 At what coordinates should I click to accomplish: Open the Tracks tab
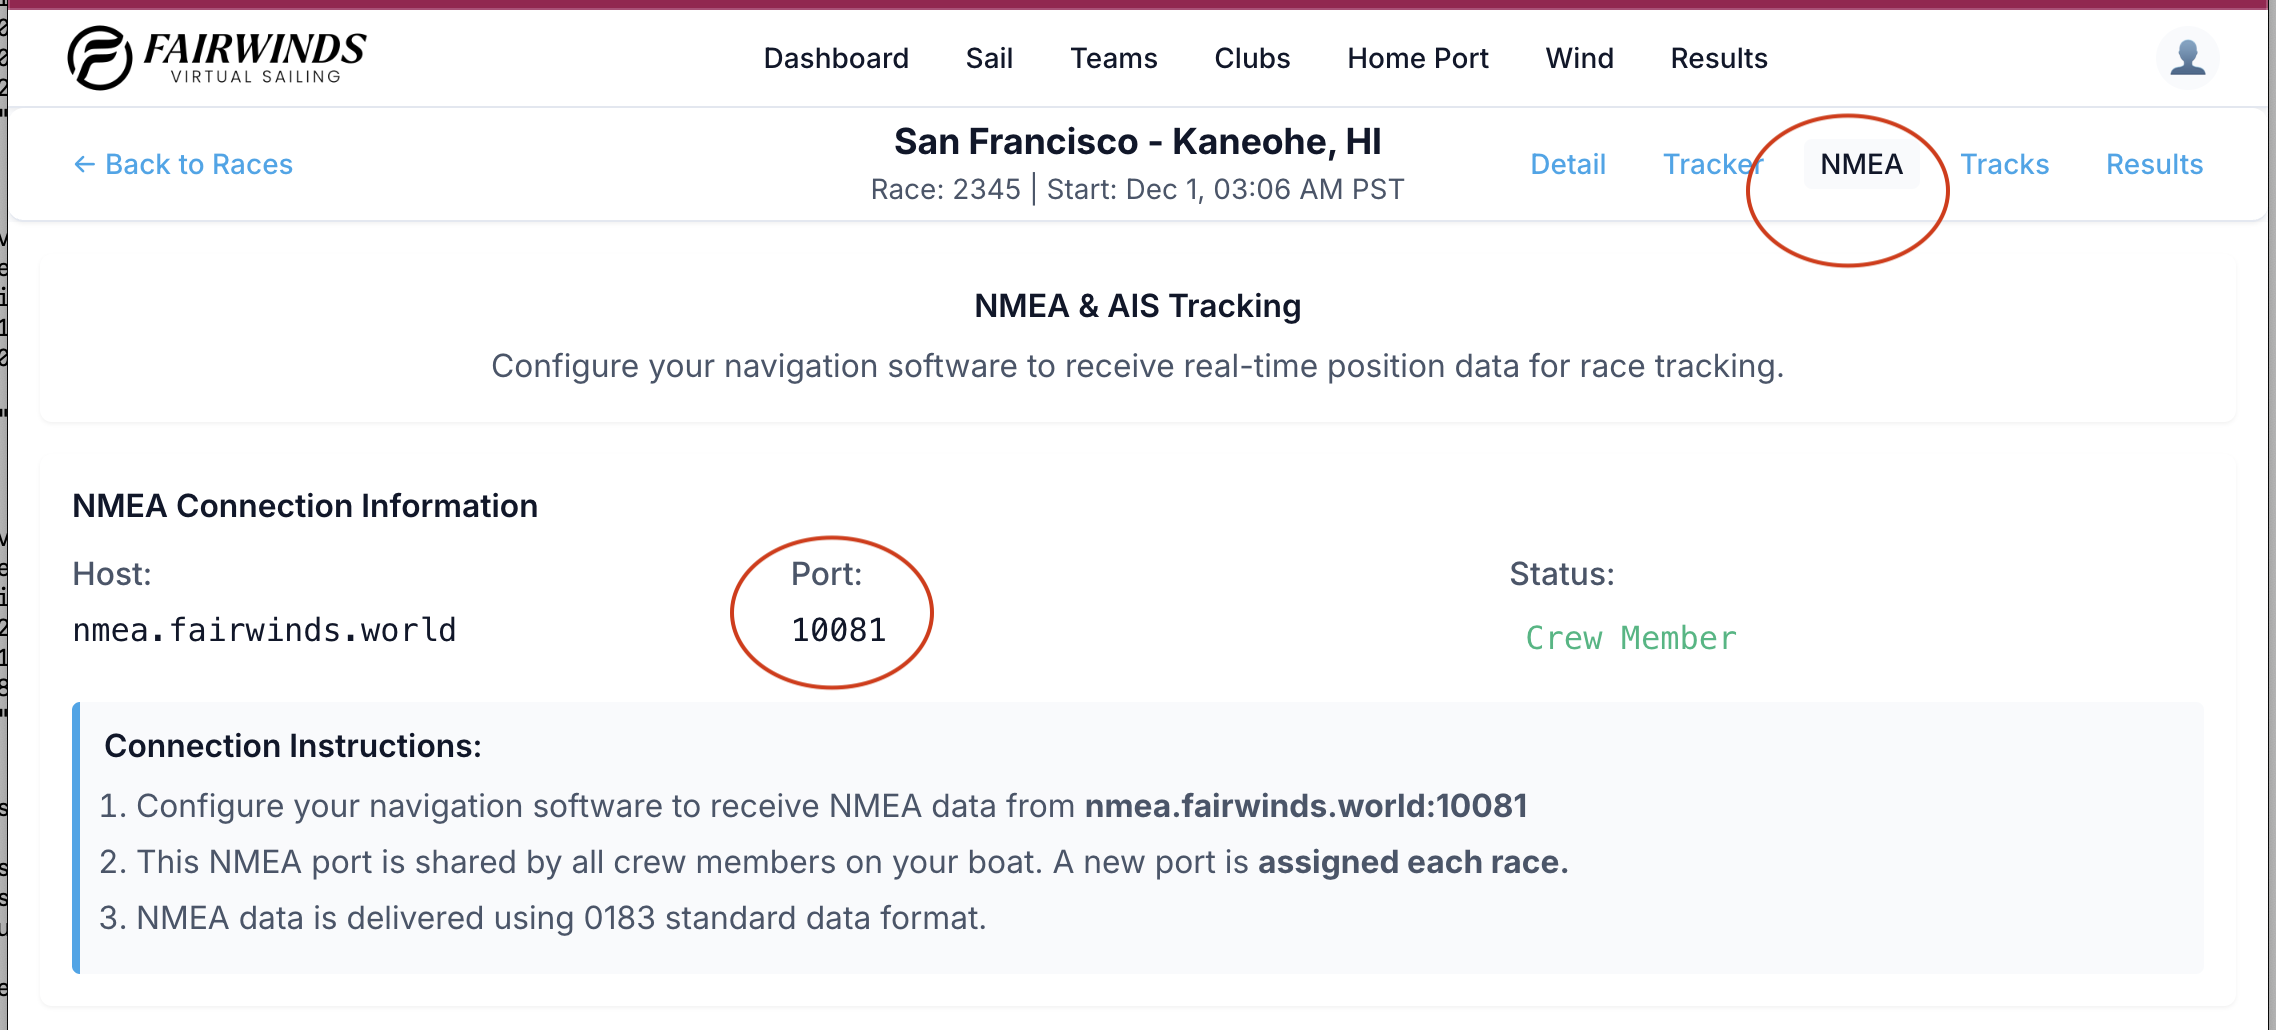[2004, 164]
